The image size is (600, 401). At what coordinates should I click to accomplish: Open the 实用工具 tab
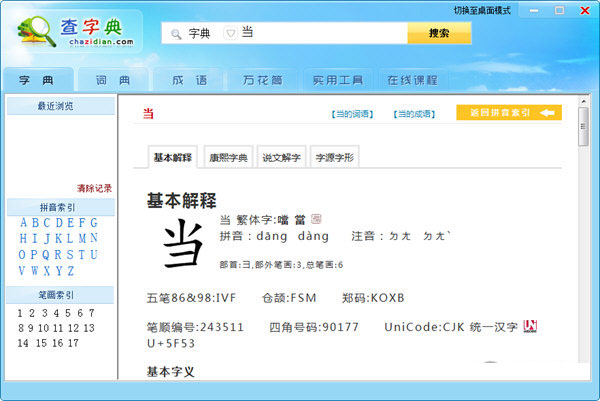[x=338, y=80]
